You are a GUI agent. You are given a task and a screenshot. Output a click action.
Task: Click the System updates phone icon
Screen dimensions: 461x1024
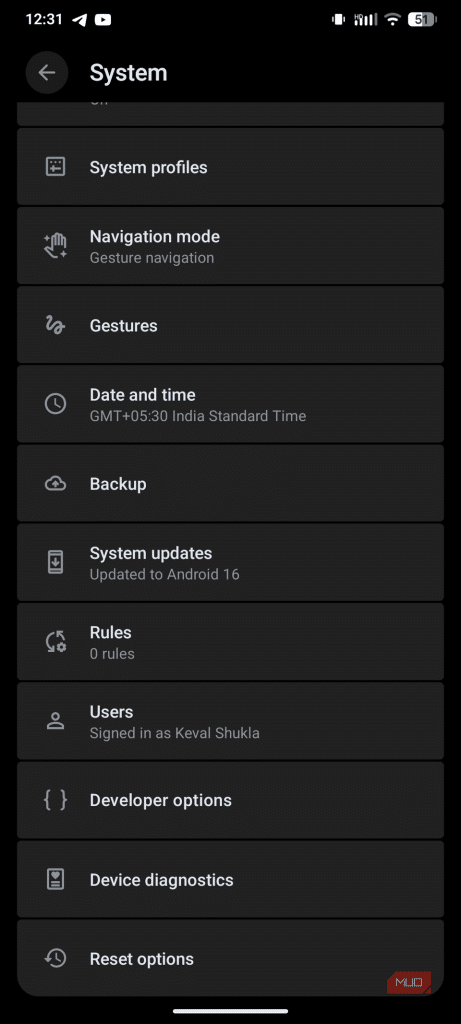[x=55, y=563]
